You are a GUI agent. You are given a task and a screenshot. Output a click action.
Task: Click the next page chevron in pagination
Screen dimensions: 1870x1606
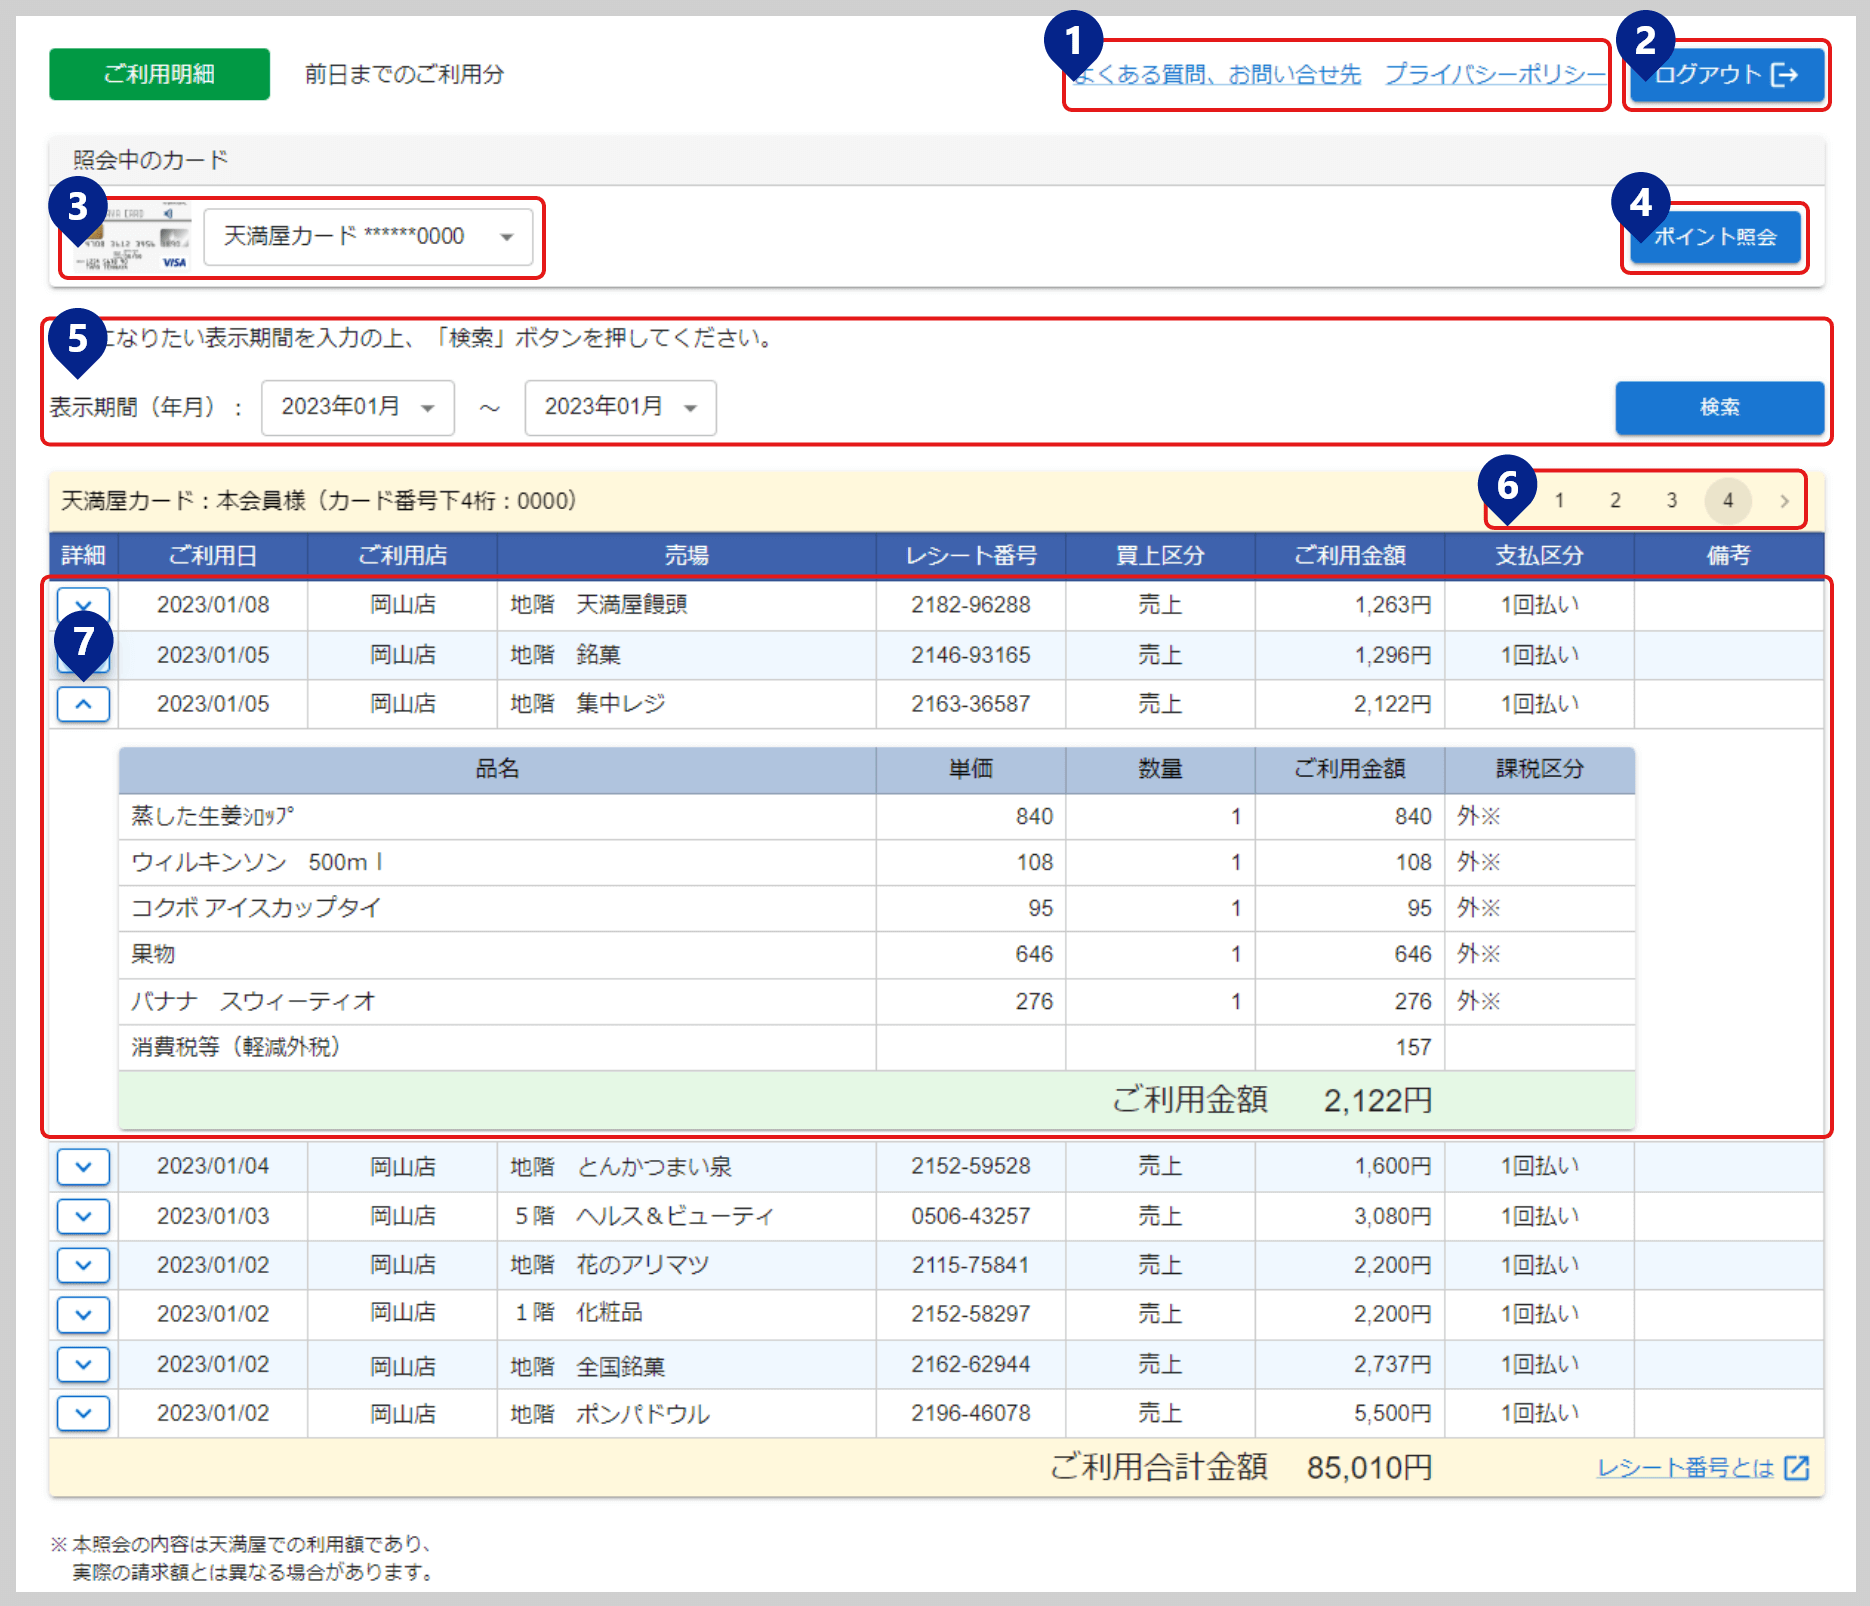1784,501
